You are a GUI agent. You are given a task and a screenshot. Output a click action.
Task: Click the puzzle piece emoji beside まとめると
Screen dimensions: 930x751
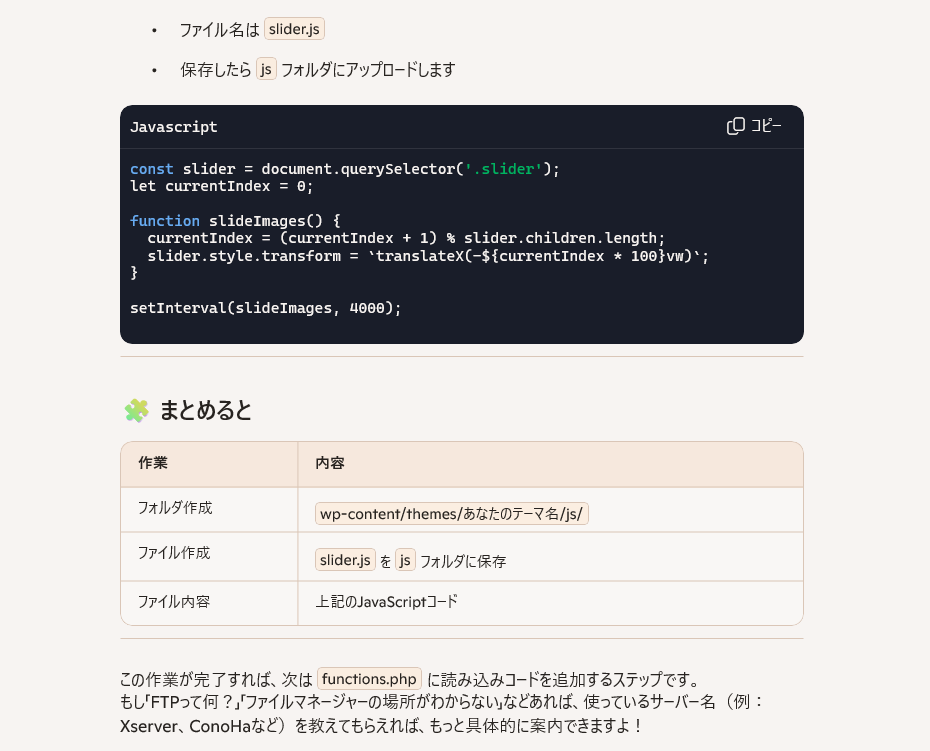point(136,410)
